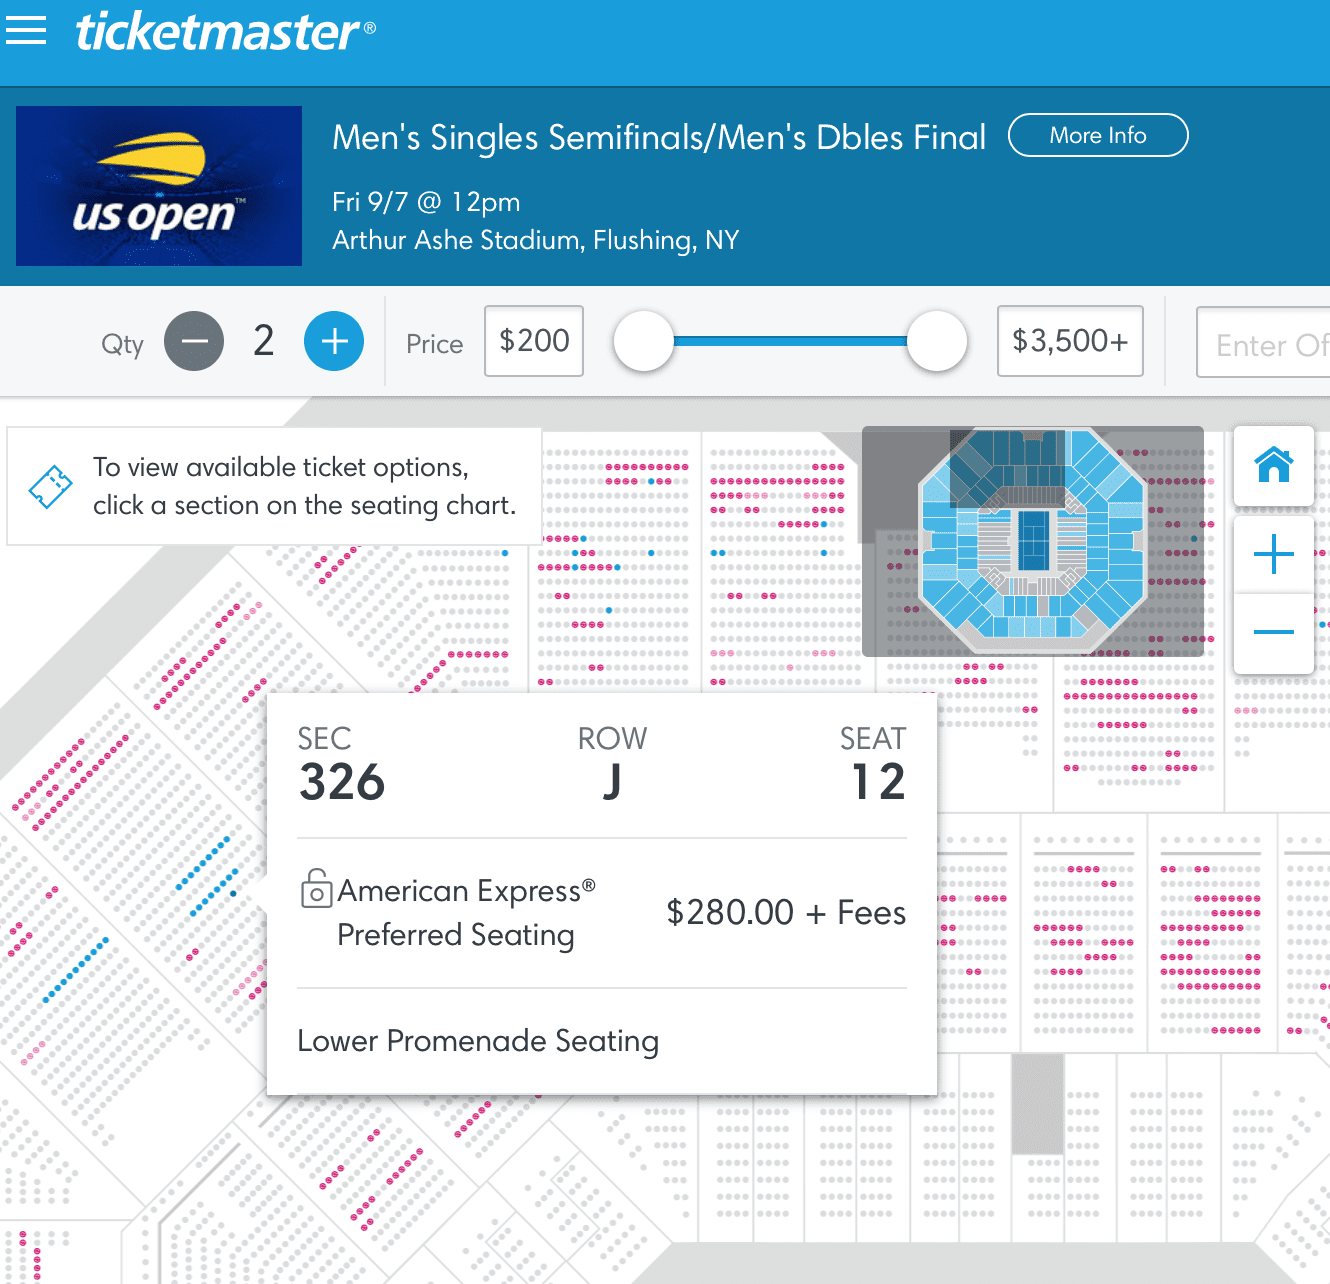Viewport: 1330px width, 1284px height.
Task: Click the Arthur Ashe Stadium venue text
Action: click(x=536, y=240)
